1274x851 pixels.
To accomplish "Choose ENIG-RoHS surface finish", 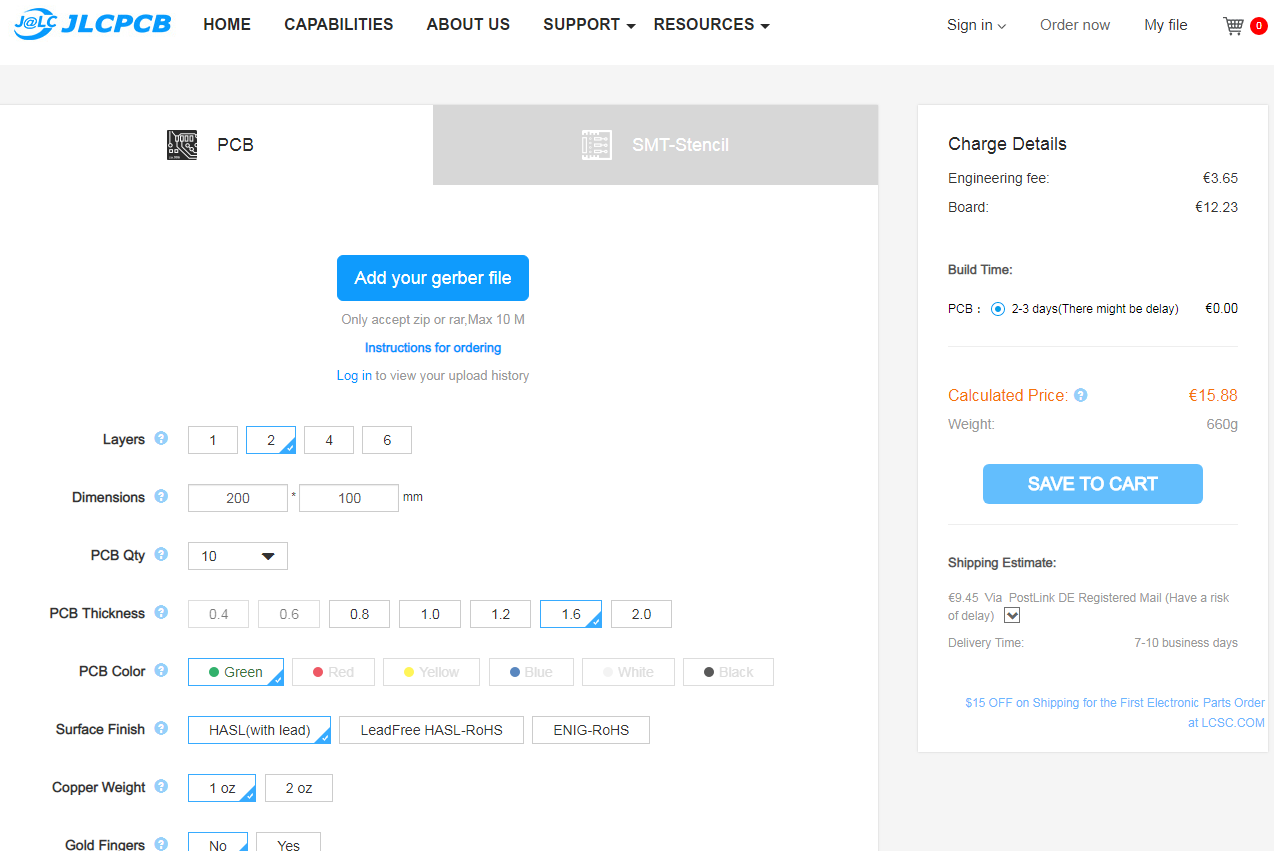I will pos(591,730).
